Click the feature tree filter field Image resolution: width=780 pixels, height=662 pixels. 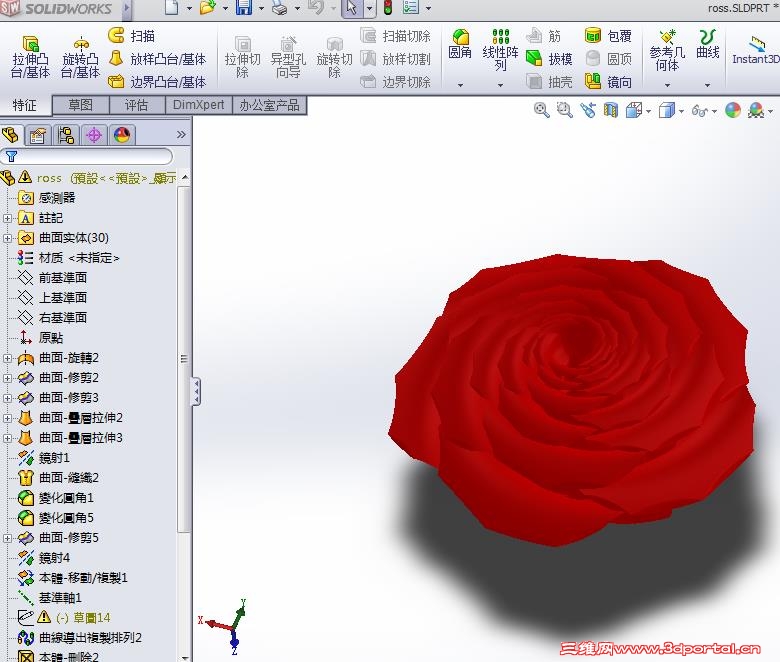point(87,157)
